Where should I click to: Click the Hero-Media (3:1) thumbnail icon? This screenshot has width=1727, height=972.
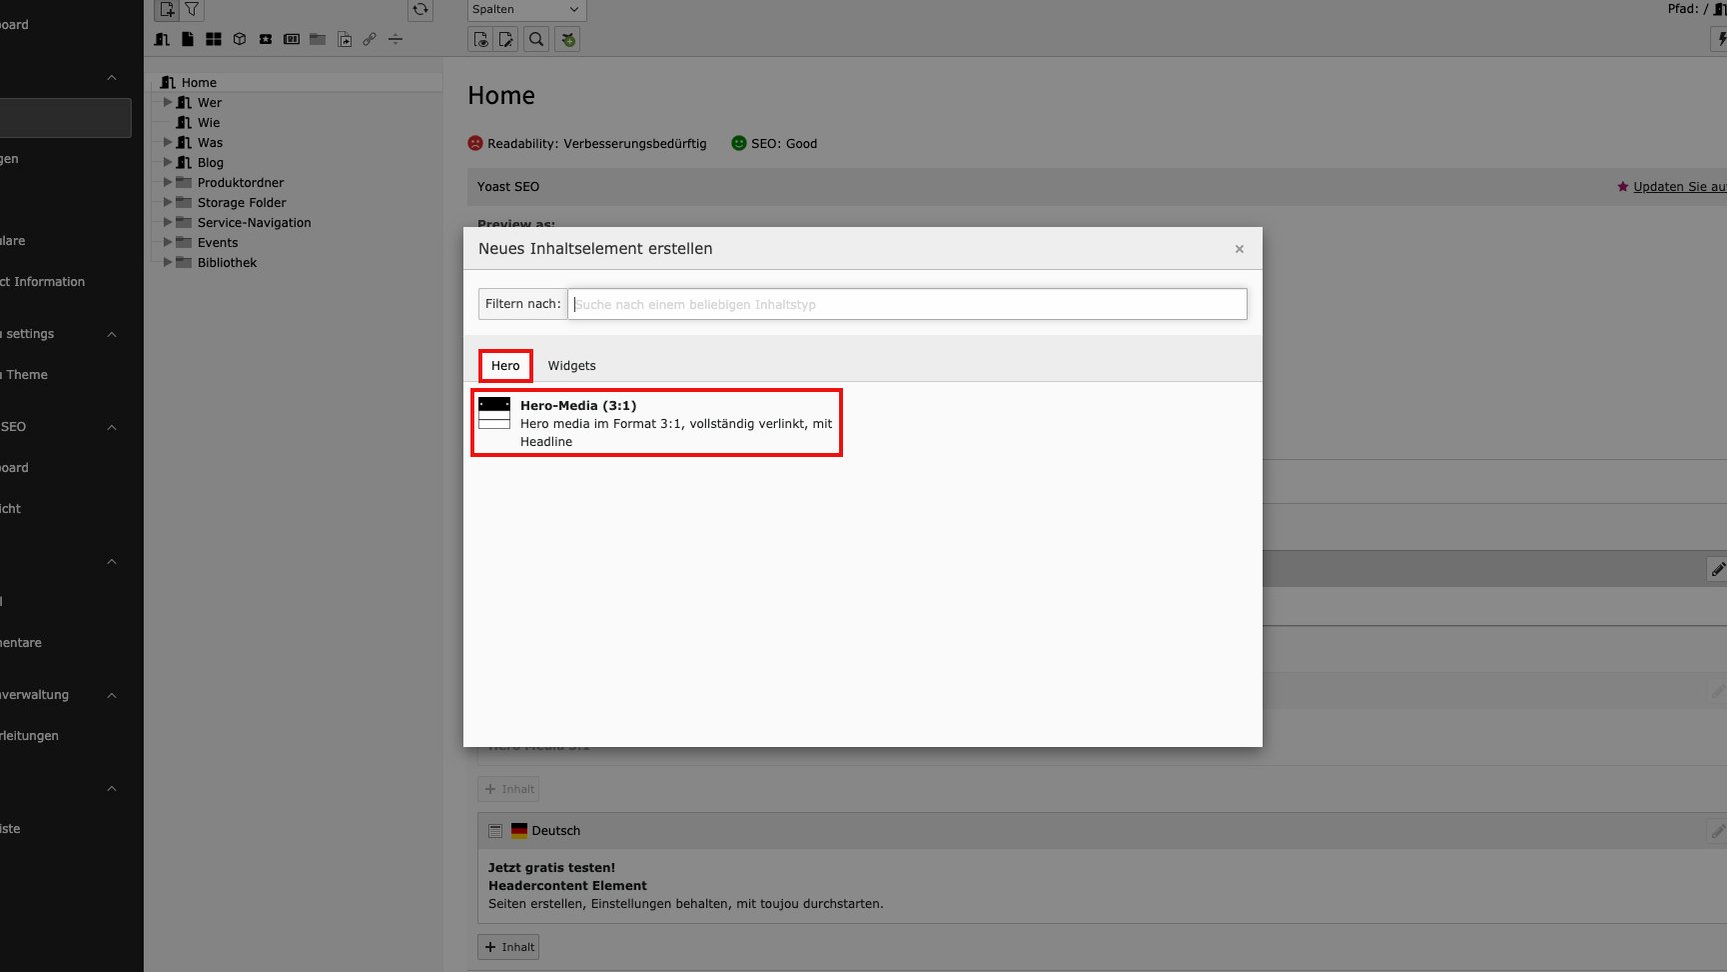494,413
